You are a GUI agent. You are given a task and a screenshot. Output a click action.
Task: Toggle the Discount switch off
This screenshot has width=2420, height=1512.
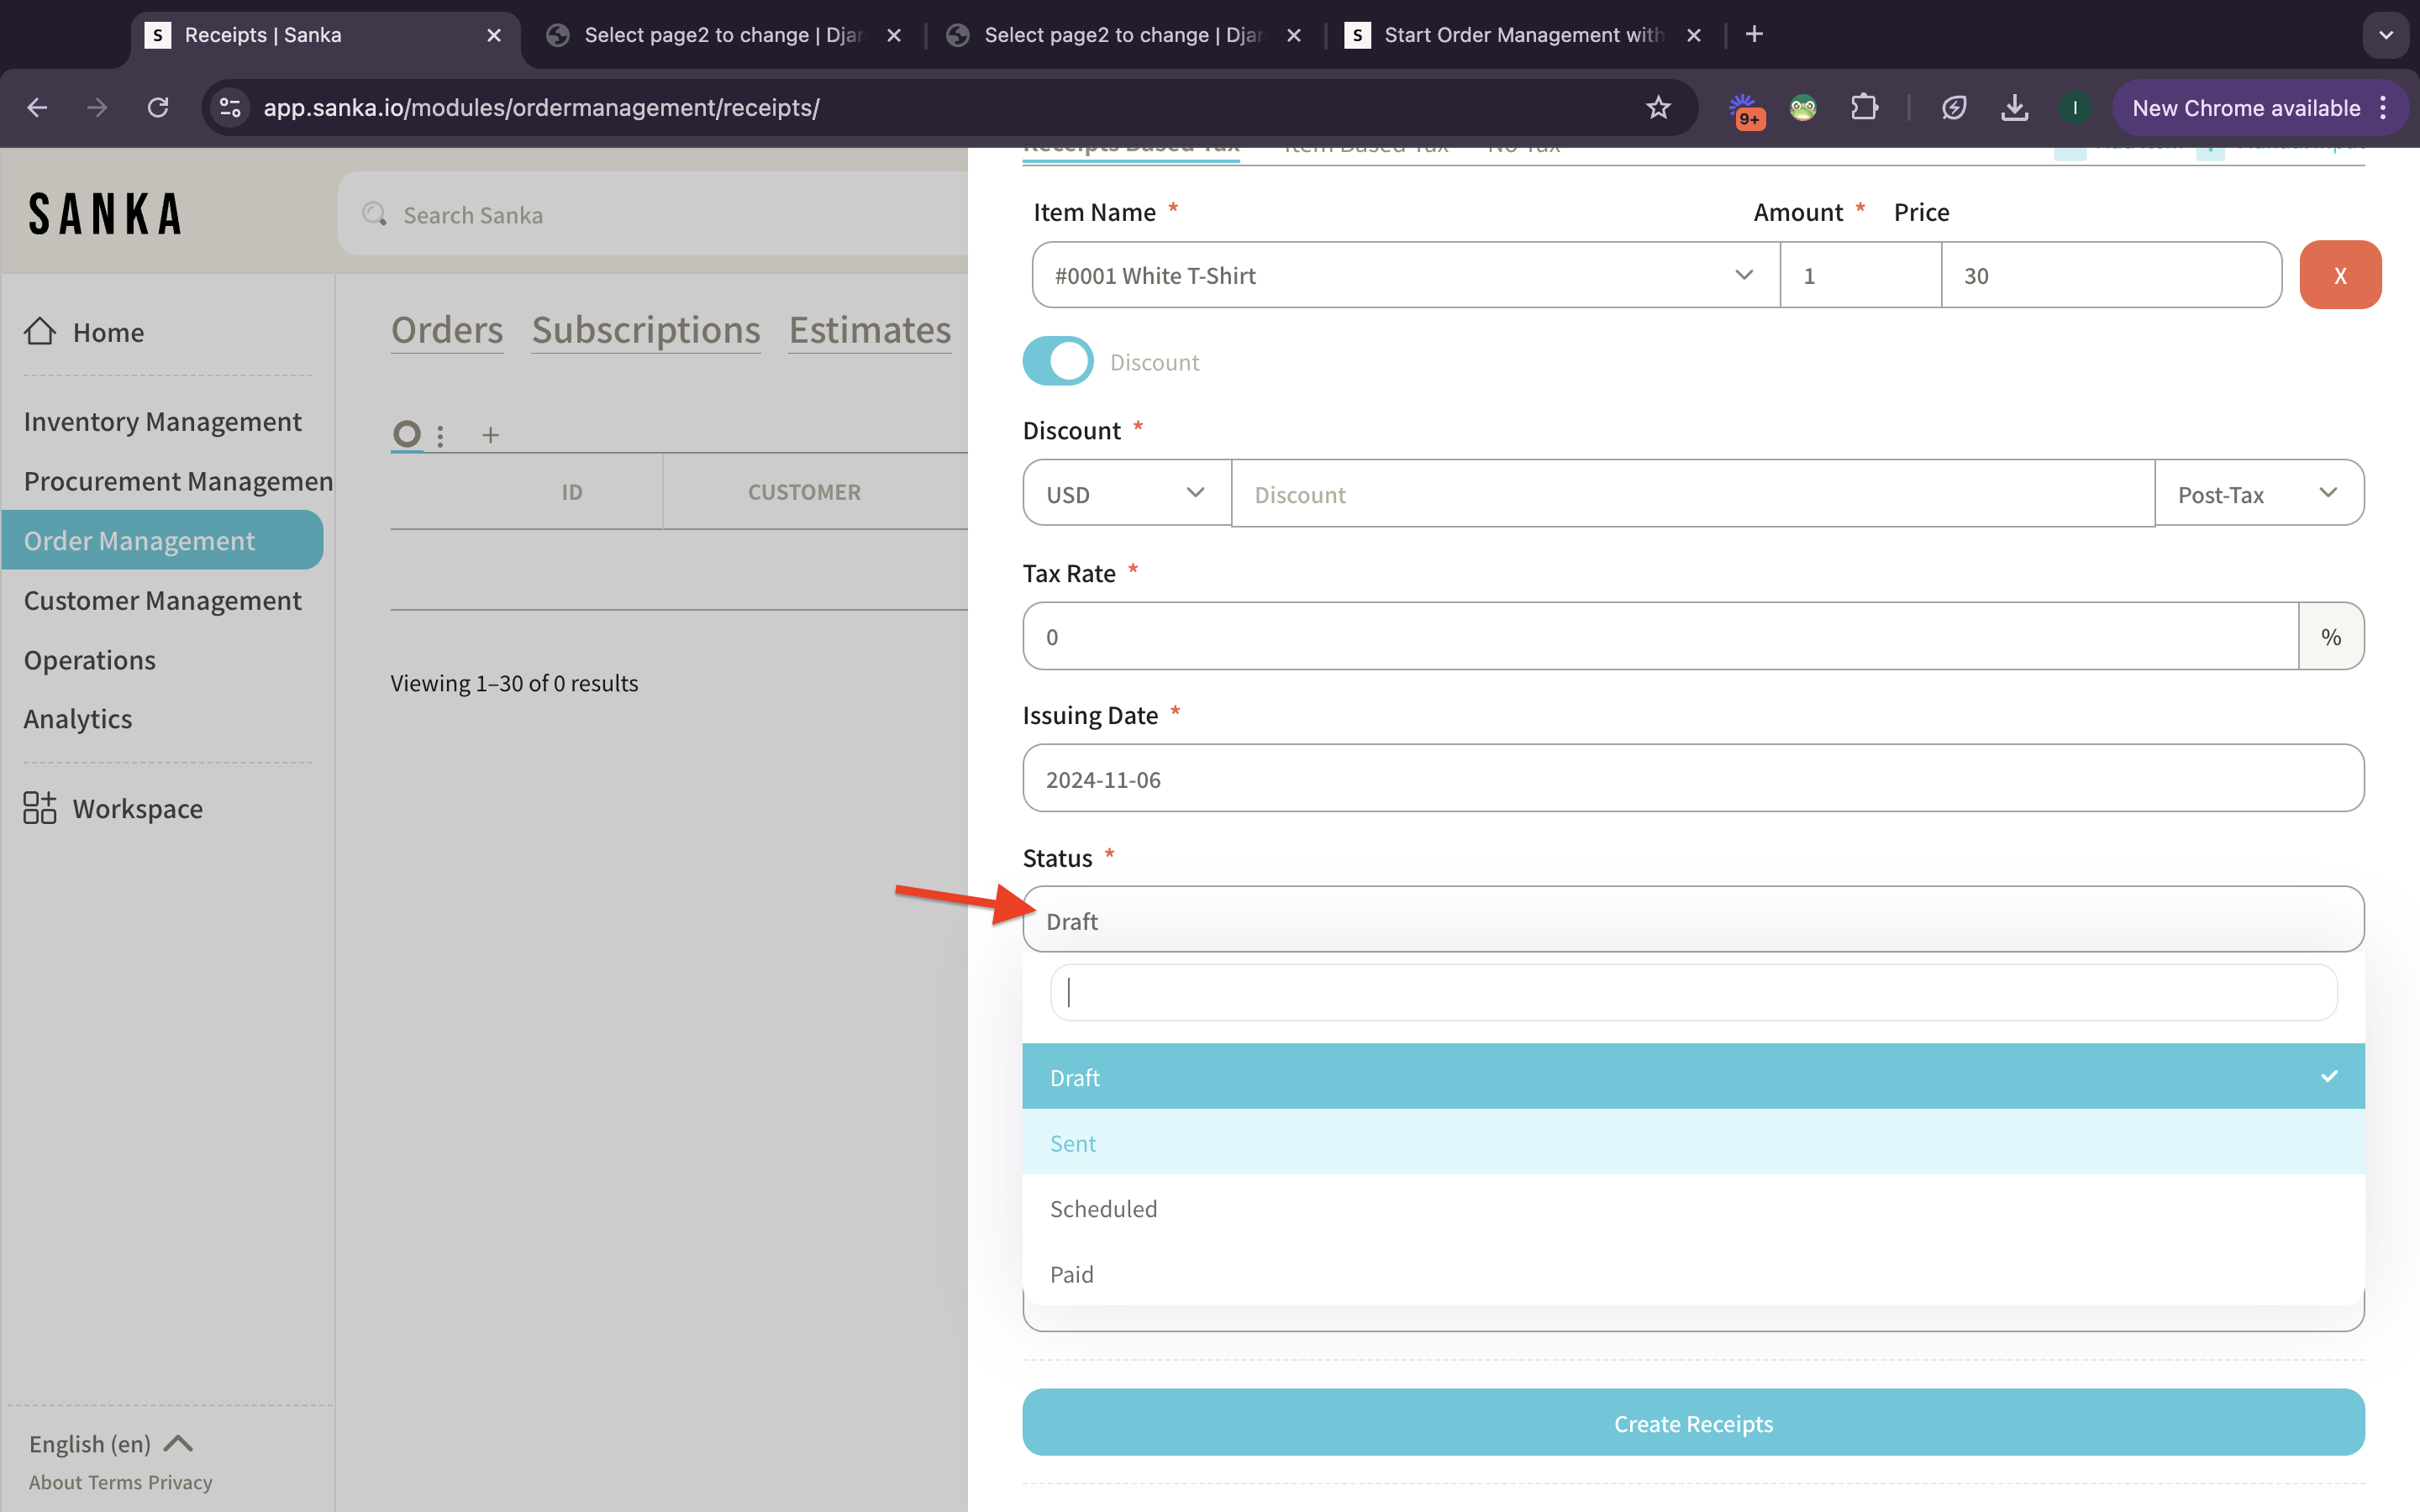pos(1058,361)
